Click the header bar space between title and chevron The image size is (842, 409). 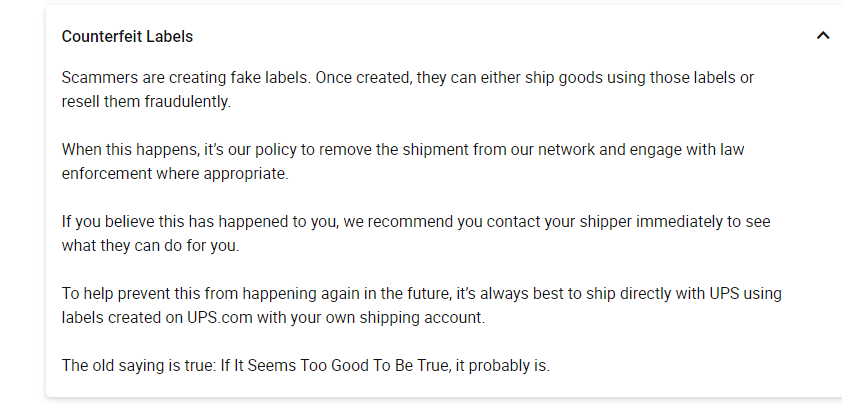504,36
